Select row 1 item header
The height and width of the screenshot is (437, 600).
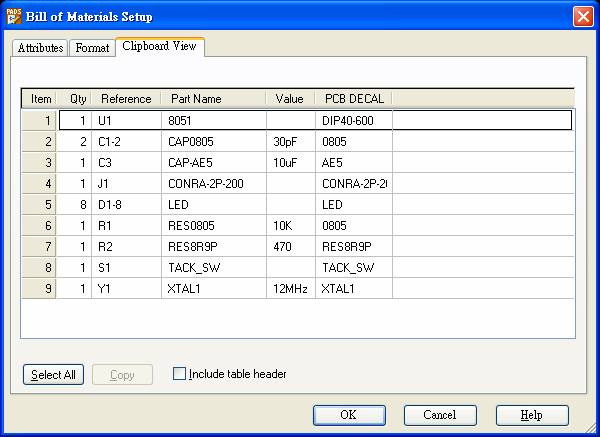pos(40,120)
